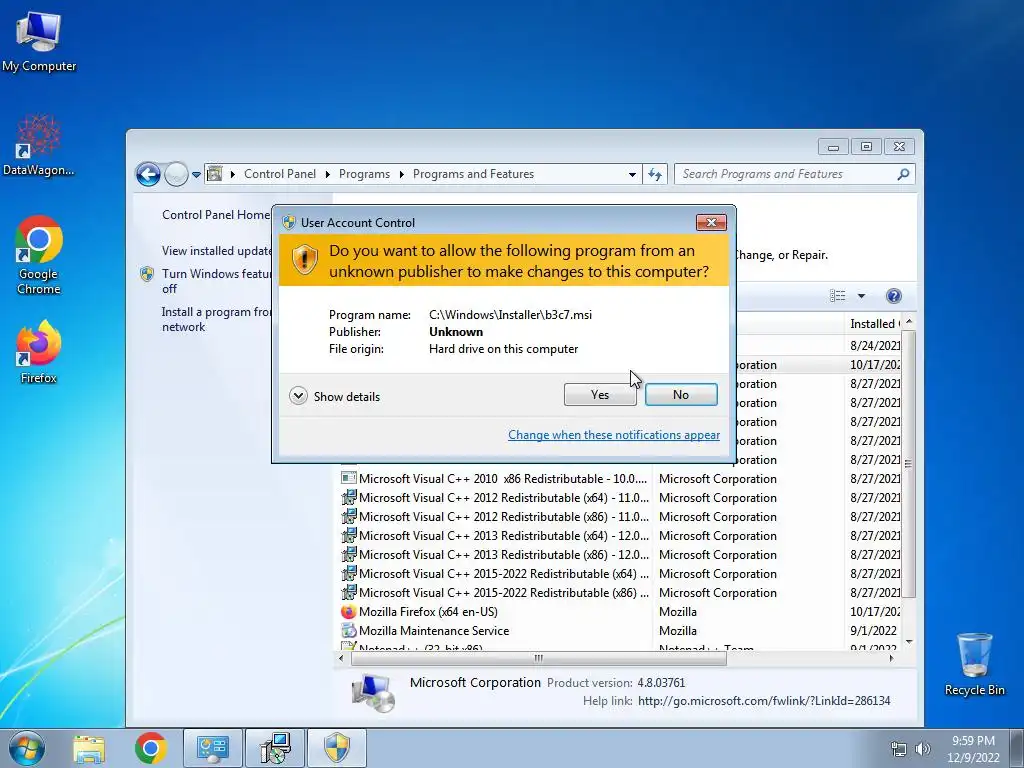
Task: Click the search magnifier icon in Control Panel
Action: coord(903,174)
